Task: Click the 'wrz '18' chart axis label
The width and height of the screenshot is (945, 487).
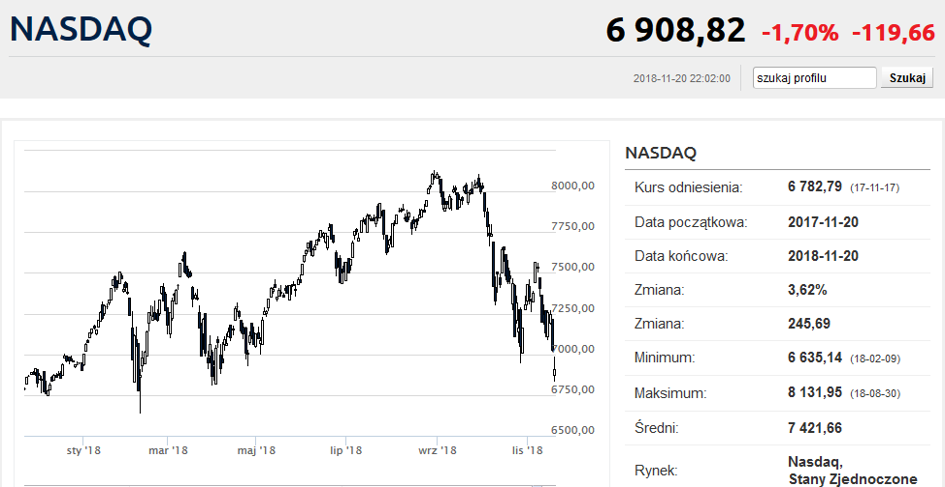Action: point(437,451)
